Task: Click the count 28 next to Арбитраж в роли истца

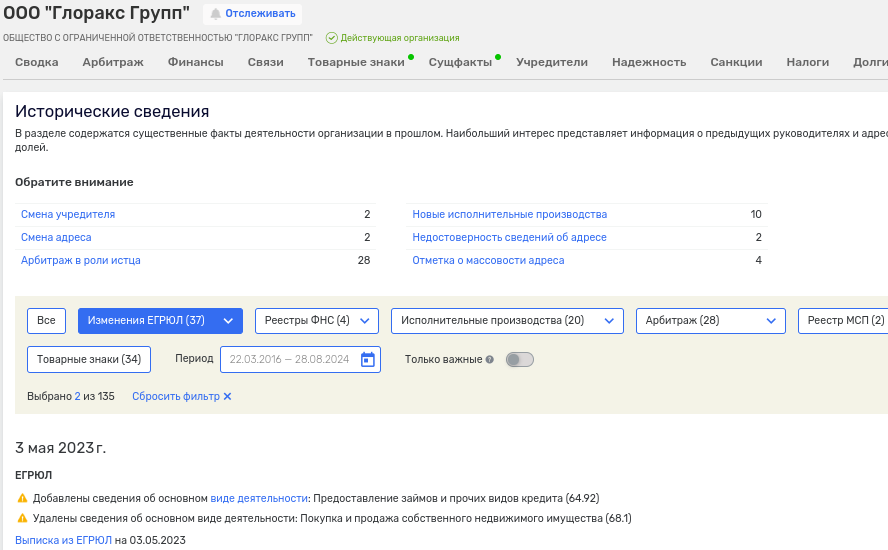Action: [x=364, y=261]
